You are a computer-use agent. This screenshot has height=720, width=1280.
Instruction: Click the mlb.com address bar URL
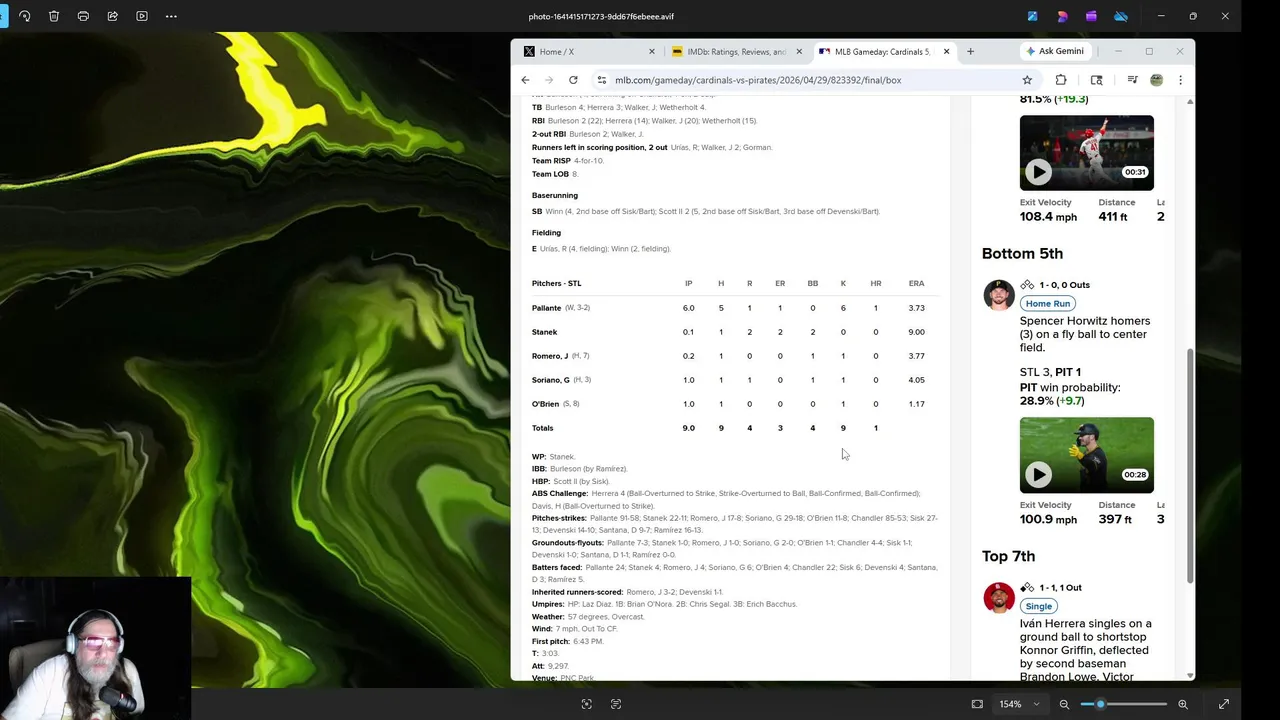pos(758,80)
